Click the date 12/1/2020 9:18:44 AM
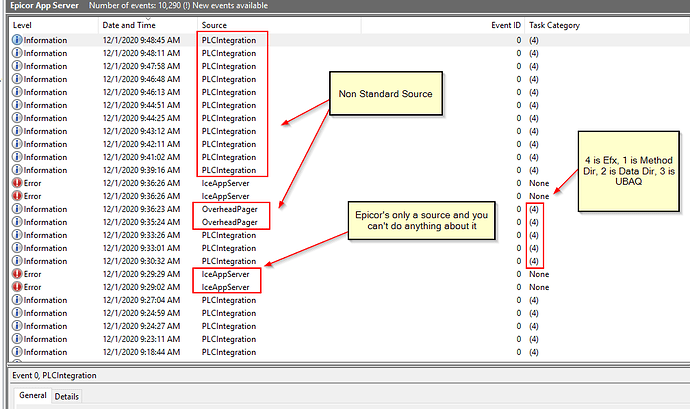This screenshot has height=409, width=690. point(141,352)
